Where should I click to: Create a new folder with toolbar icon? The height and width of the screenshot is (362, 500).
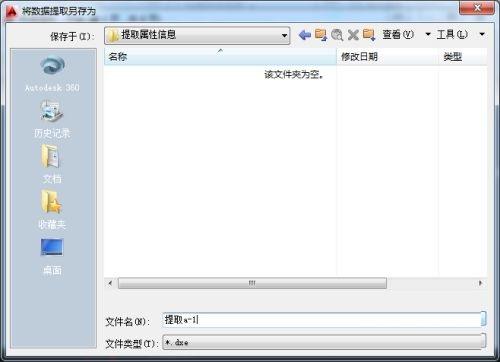(369, 35)
